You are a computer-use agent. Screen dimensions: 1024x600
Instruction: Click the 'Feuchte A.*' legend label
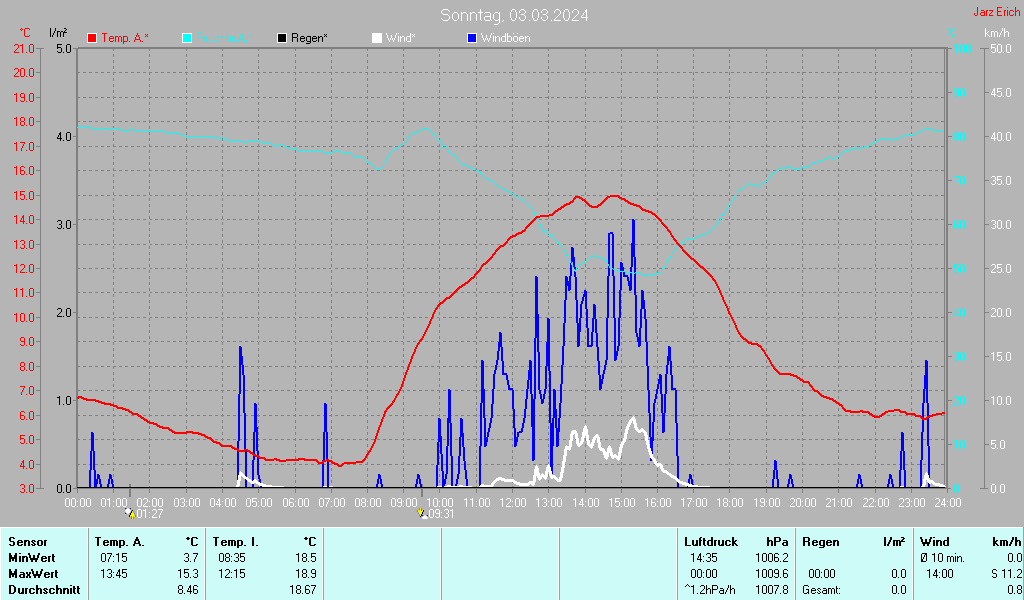[224, 39]
